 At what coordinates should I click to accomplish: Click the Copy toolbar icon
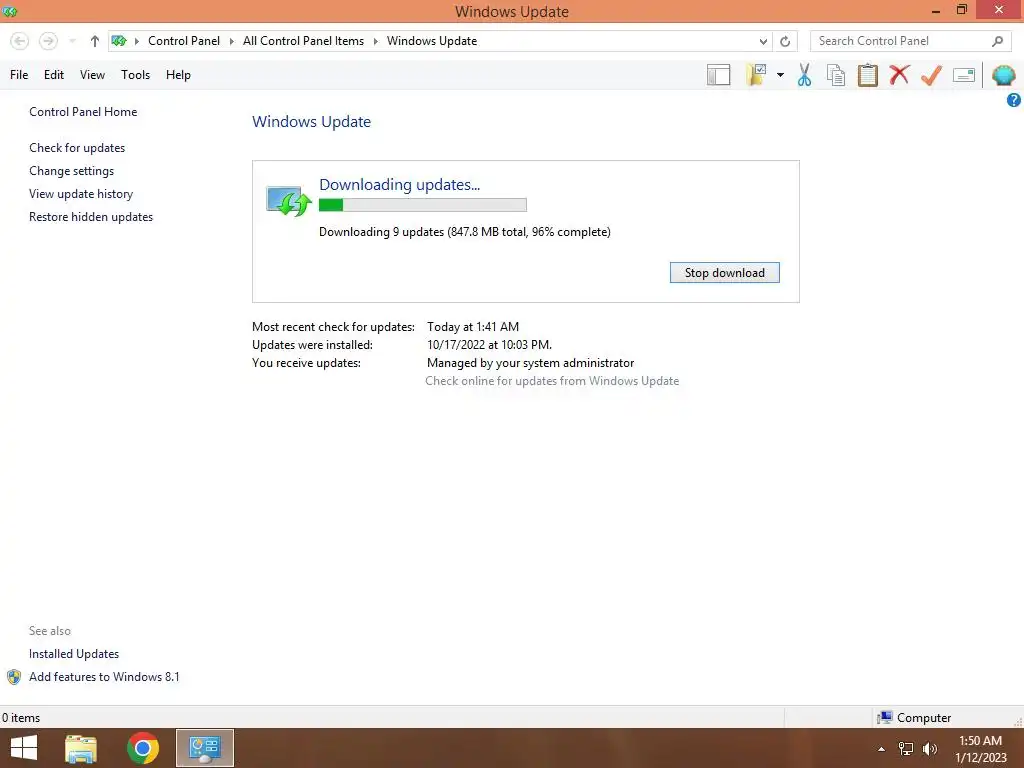click(x=836, y=75)
